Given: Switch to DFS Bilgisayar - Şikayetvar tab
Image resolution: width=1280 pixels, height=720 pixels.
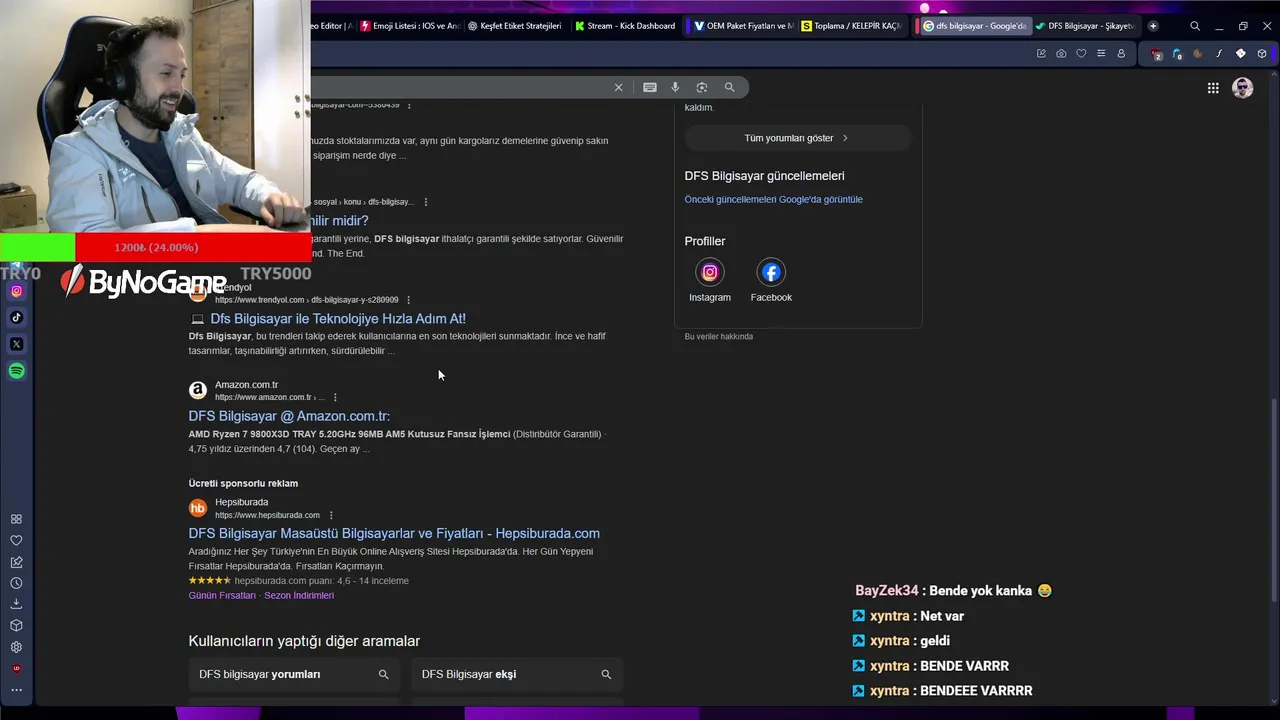Looking at the screenshot, I should (x=1084, y=26).
